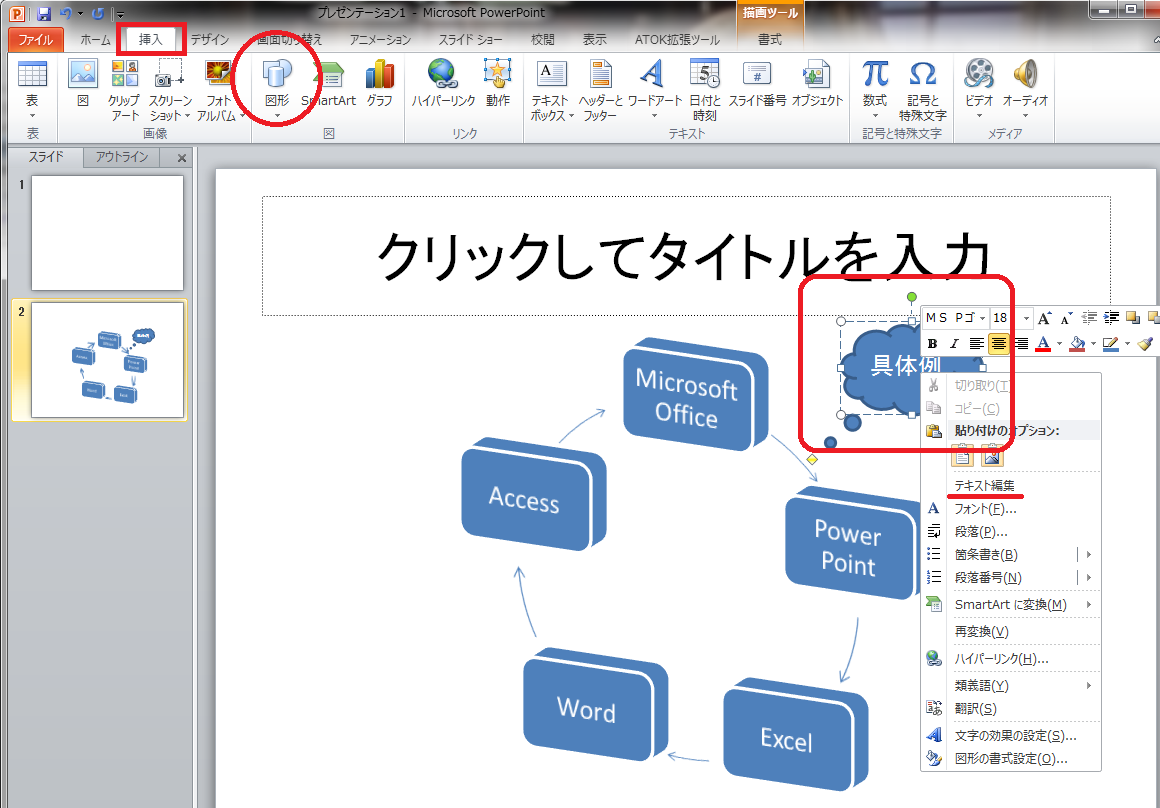Screen dimensions: 1160x808
Task: Open the MS Pゴ font name dropdown
Action: pos(982,318)
